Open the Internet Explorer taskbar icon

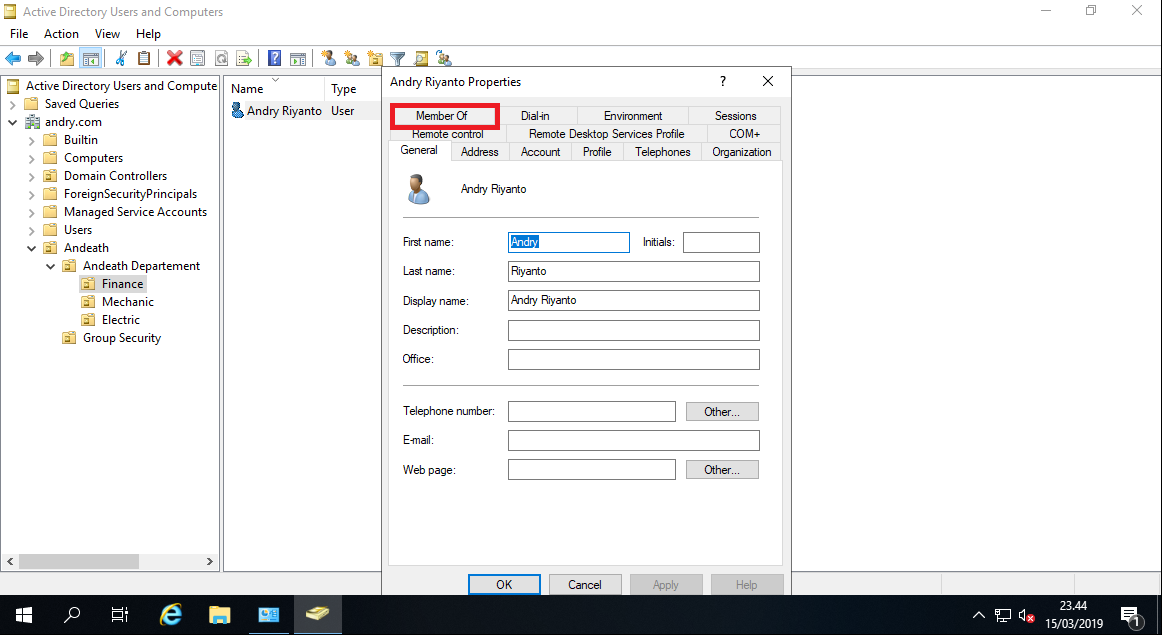pyautogui.click(x=170, y=614)
